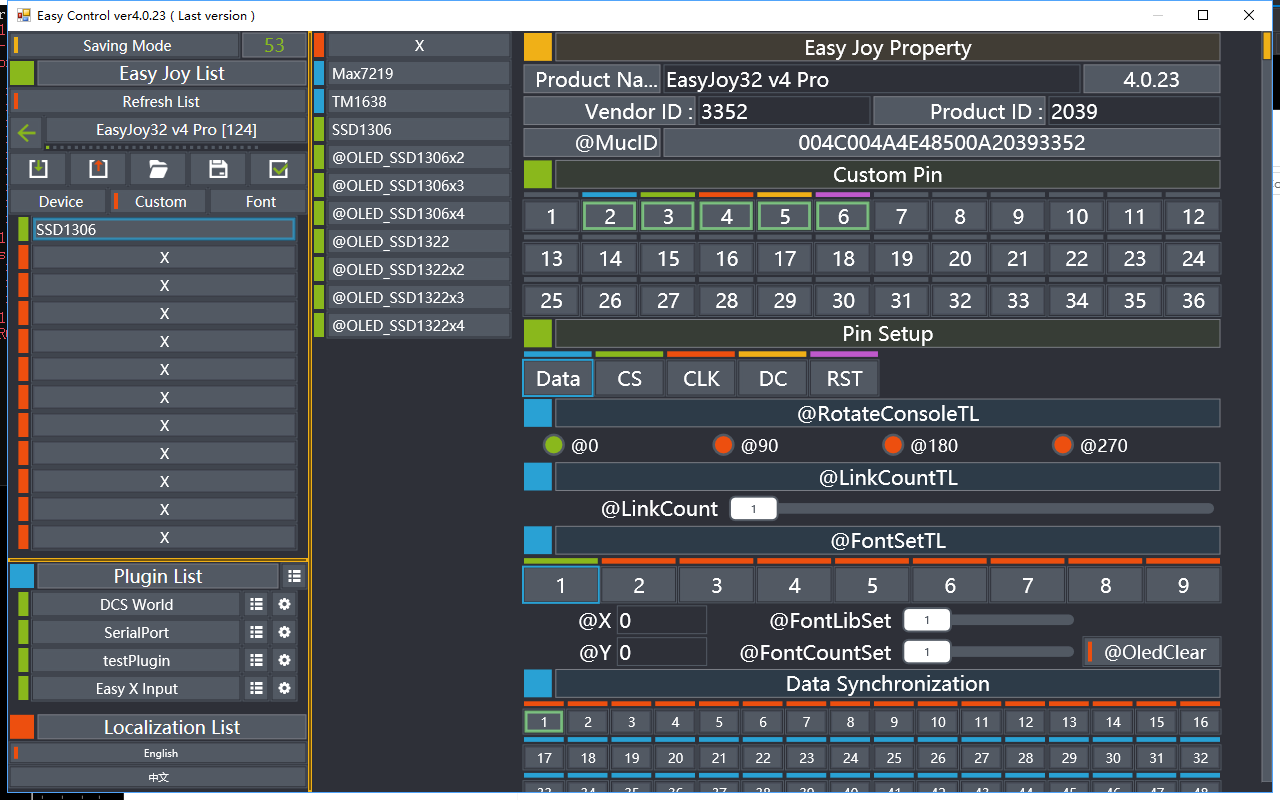The height and width of the screenshot is (800, 1280).
Task: Click the download to device icon
Action: click(x=38, y=169)
